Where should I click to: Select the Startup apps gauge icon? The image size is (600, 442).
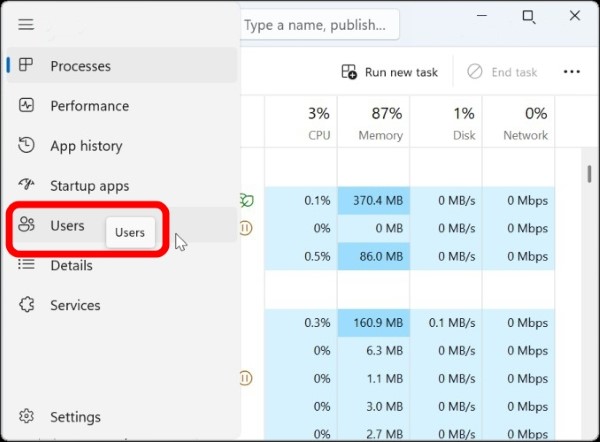pyautogui.click(x=27, y=186)
